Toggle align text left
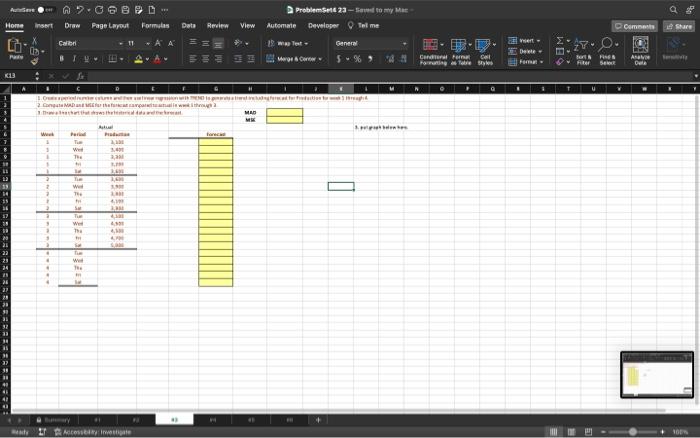 coord(193,59)
